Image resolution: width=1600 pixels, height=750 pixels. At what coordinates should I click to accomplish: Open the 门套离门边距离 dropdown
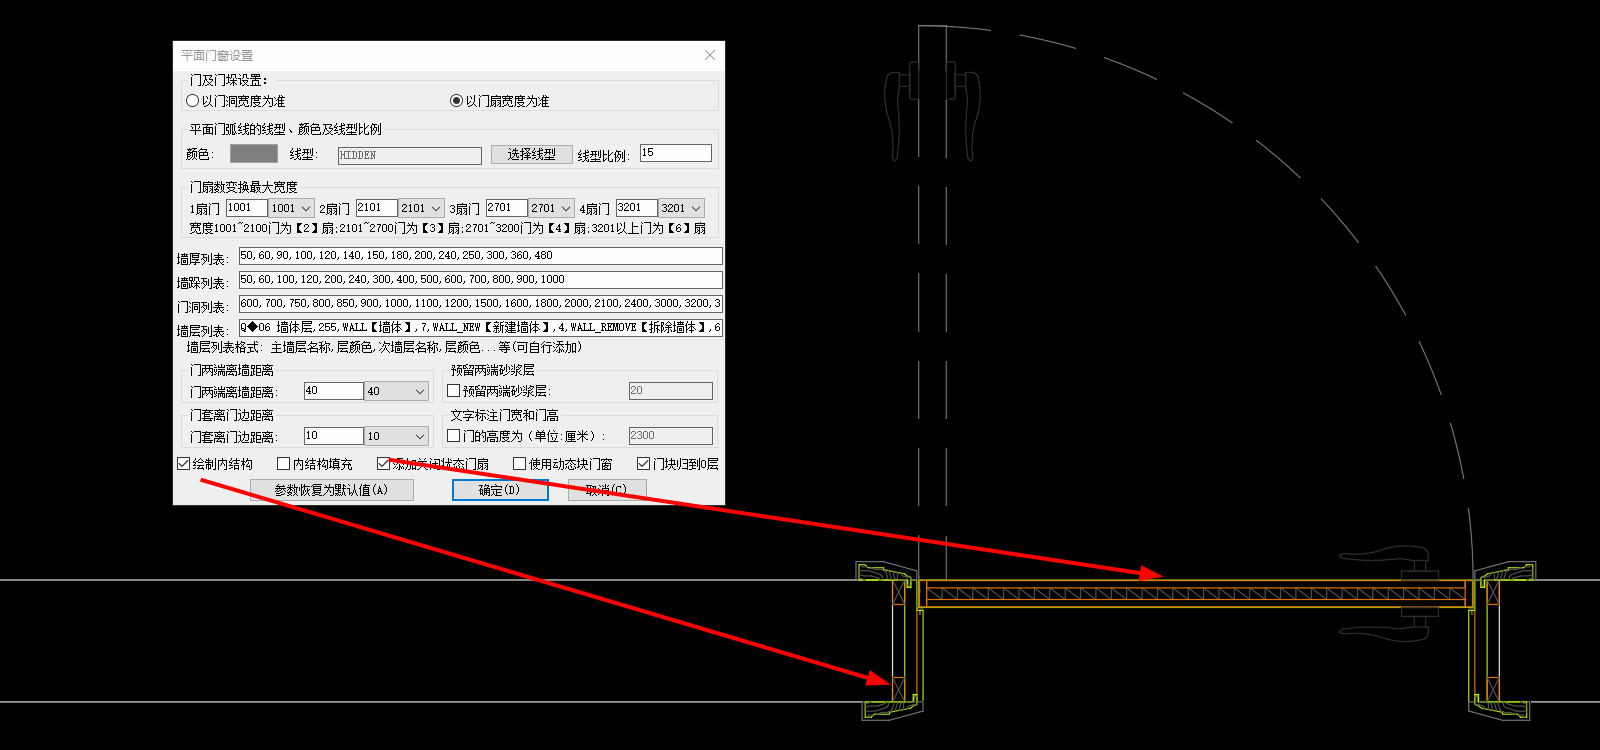pyautogui.click(x=397, y=436)
